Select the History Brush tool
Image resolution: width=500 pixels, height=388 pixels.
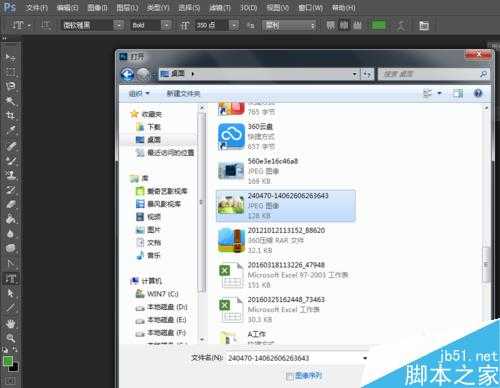click(x=10, y=190)
